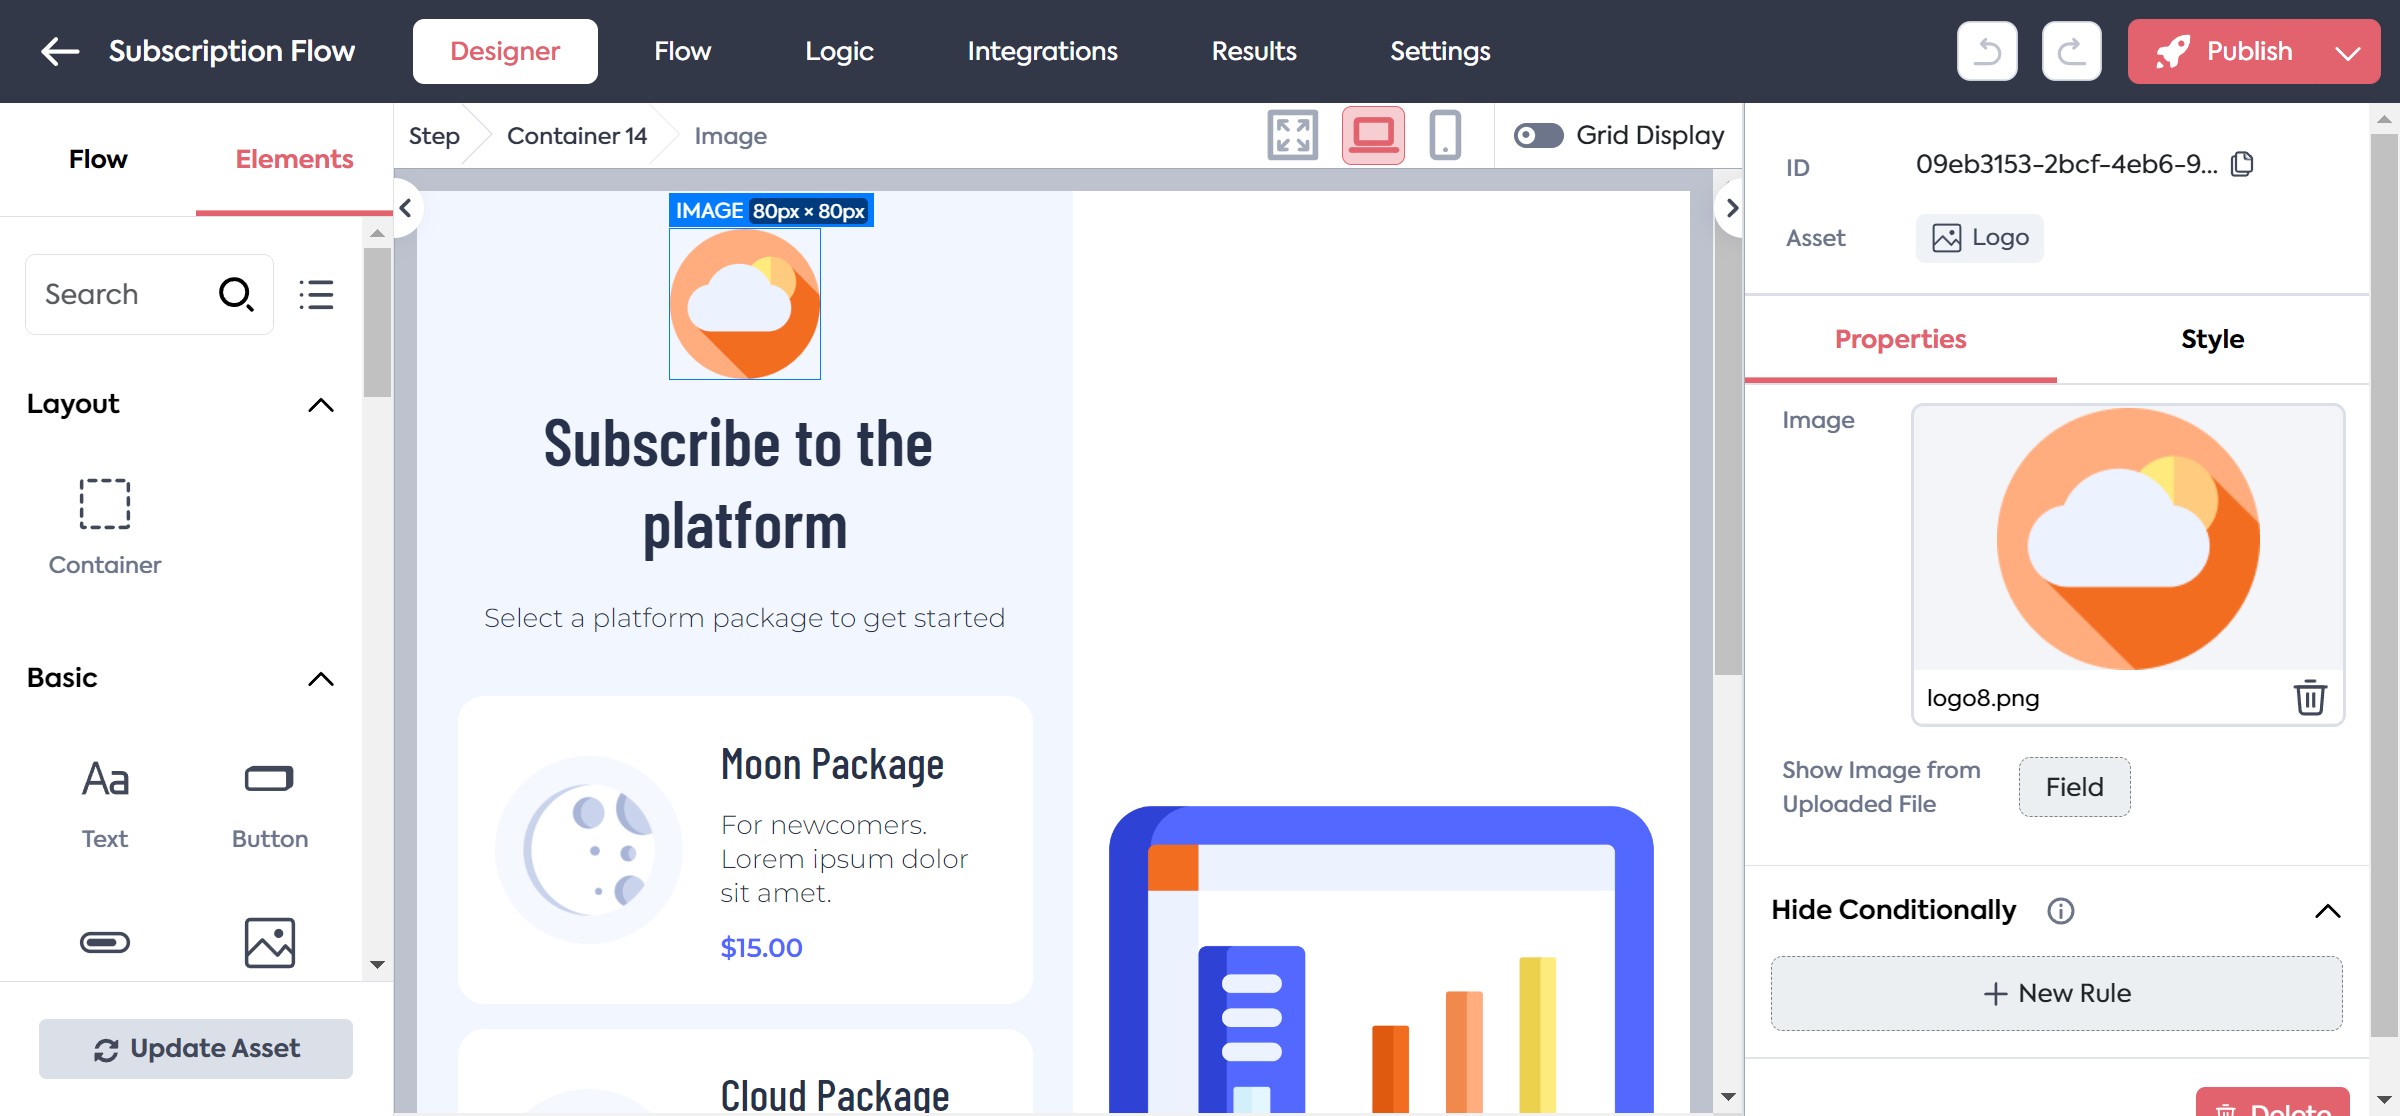Screen dimensions: 2400x1116
Task: Open fullscreen preview mode
Action: coord(1292,135)
